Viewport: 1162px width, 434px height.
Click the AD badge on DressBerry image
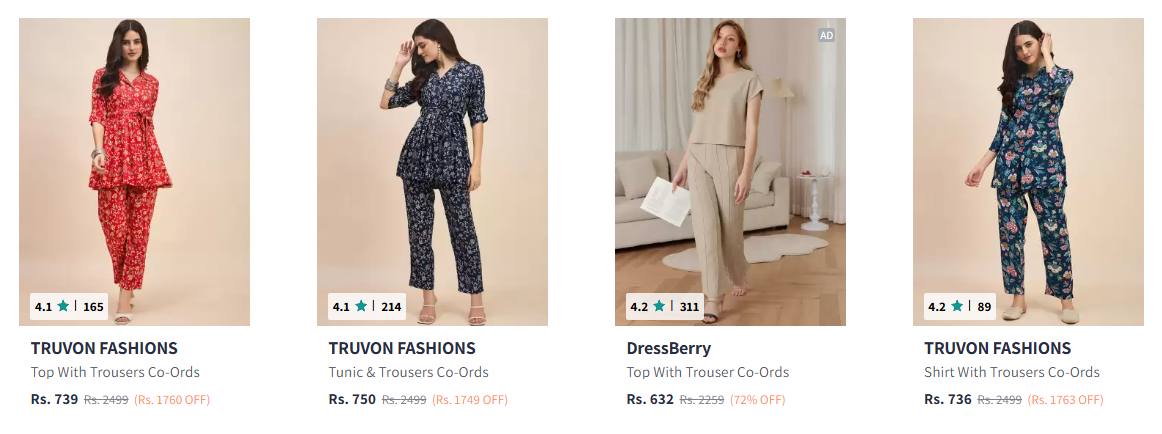[x=826, y=35]
